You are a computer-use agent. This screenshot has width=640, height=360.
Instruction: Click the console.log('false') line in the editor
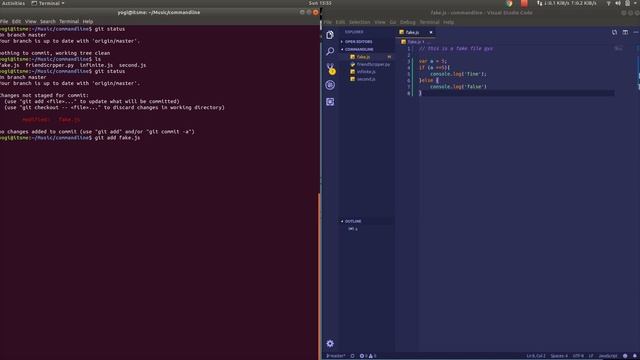click(458, 87)
